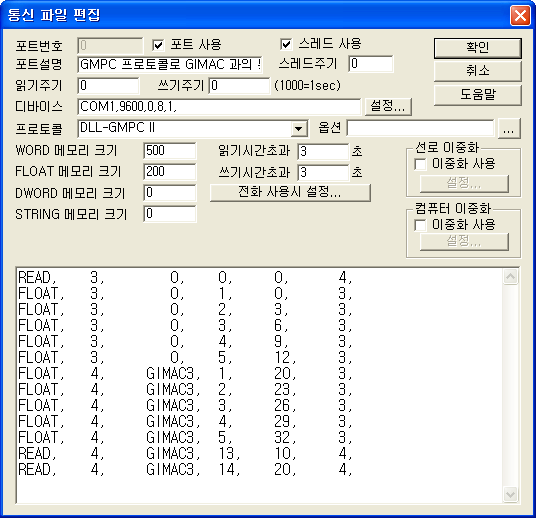Click the 읽기시간초과 seconds field

point(323,151)
